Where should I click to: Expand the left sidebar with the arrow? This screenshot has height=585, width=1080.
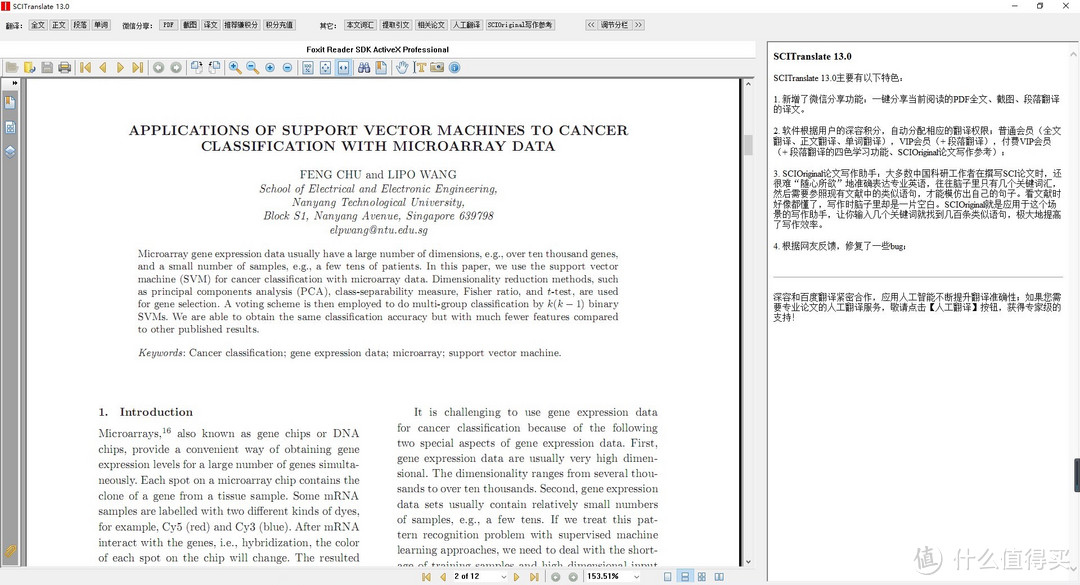pyautogui.click(x=14, y=83)
